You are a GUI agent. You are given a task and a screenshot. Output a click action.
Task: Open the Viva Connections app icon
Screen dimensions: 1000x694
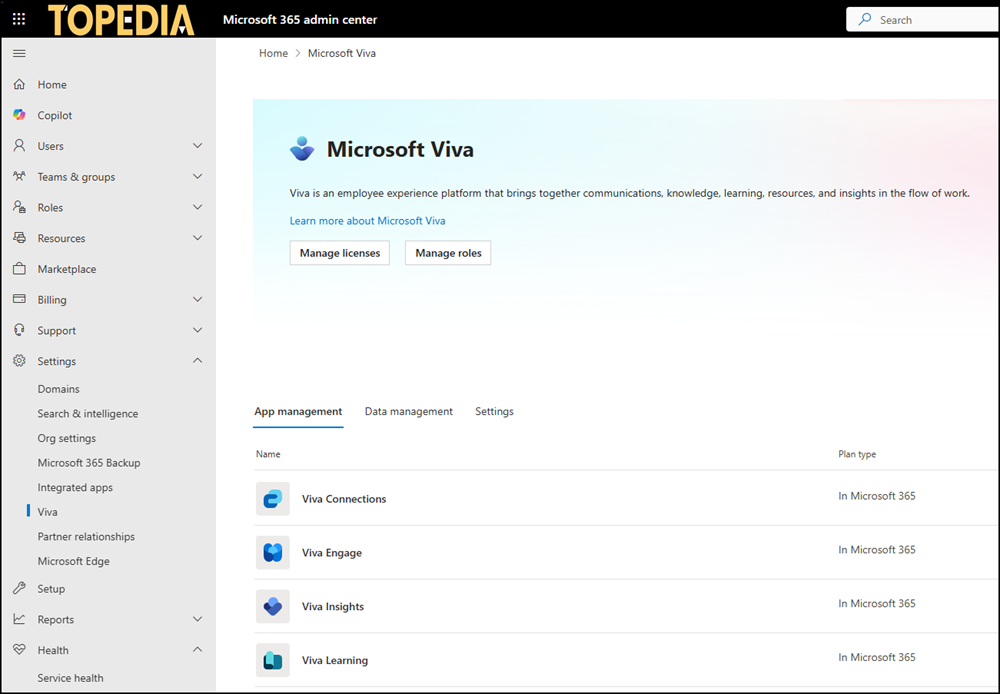[x=273, y=498]
